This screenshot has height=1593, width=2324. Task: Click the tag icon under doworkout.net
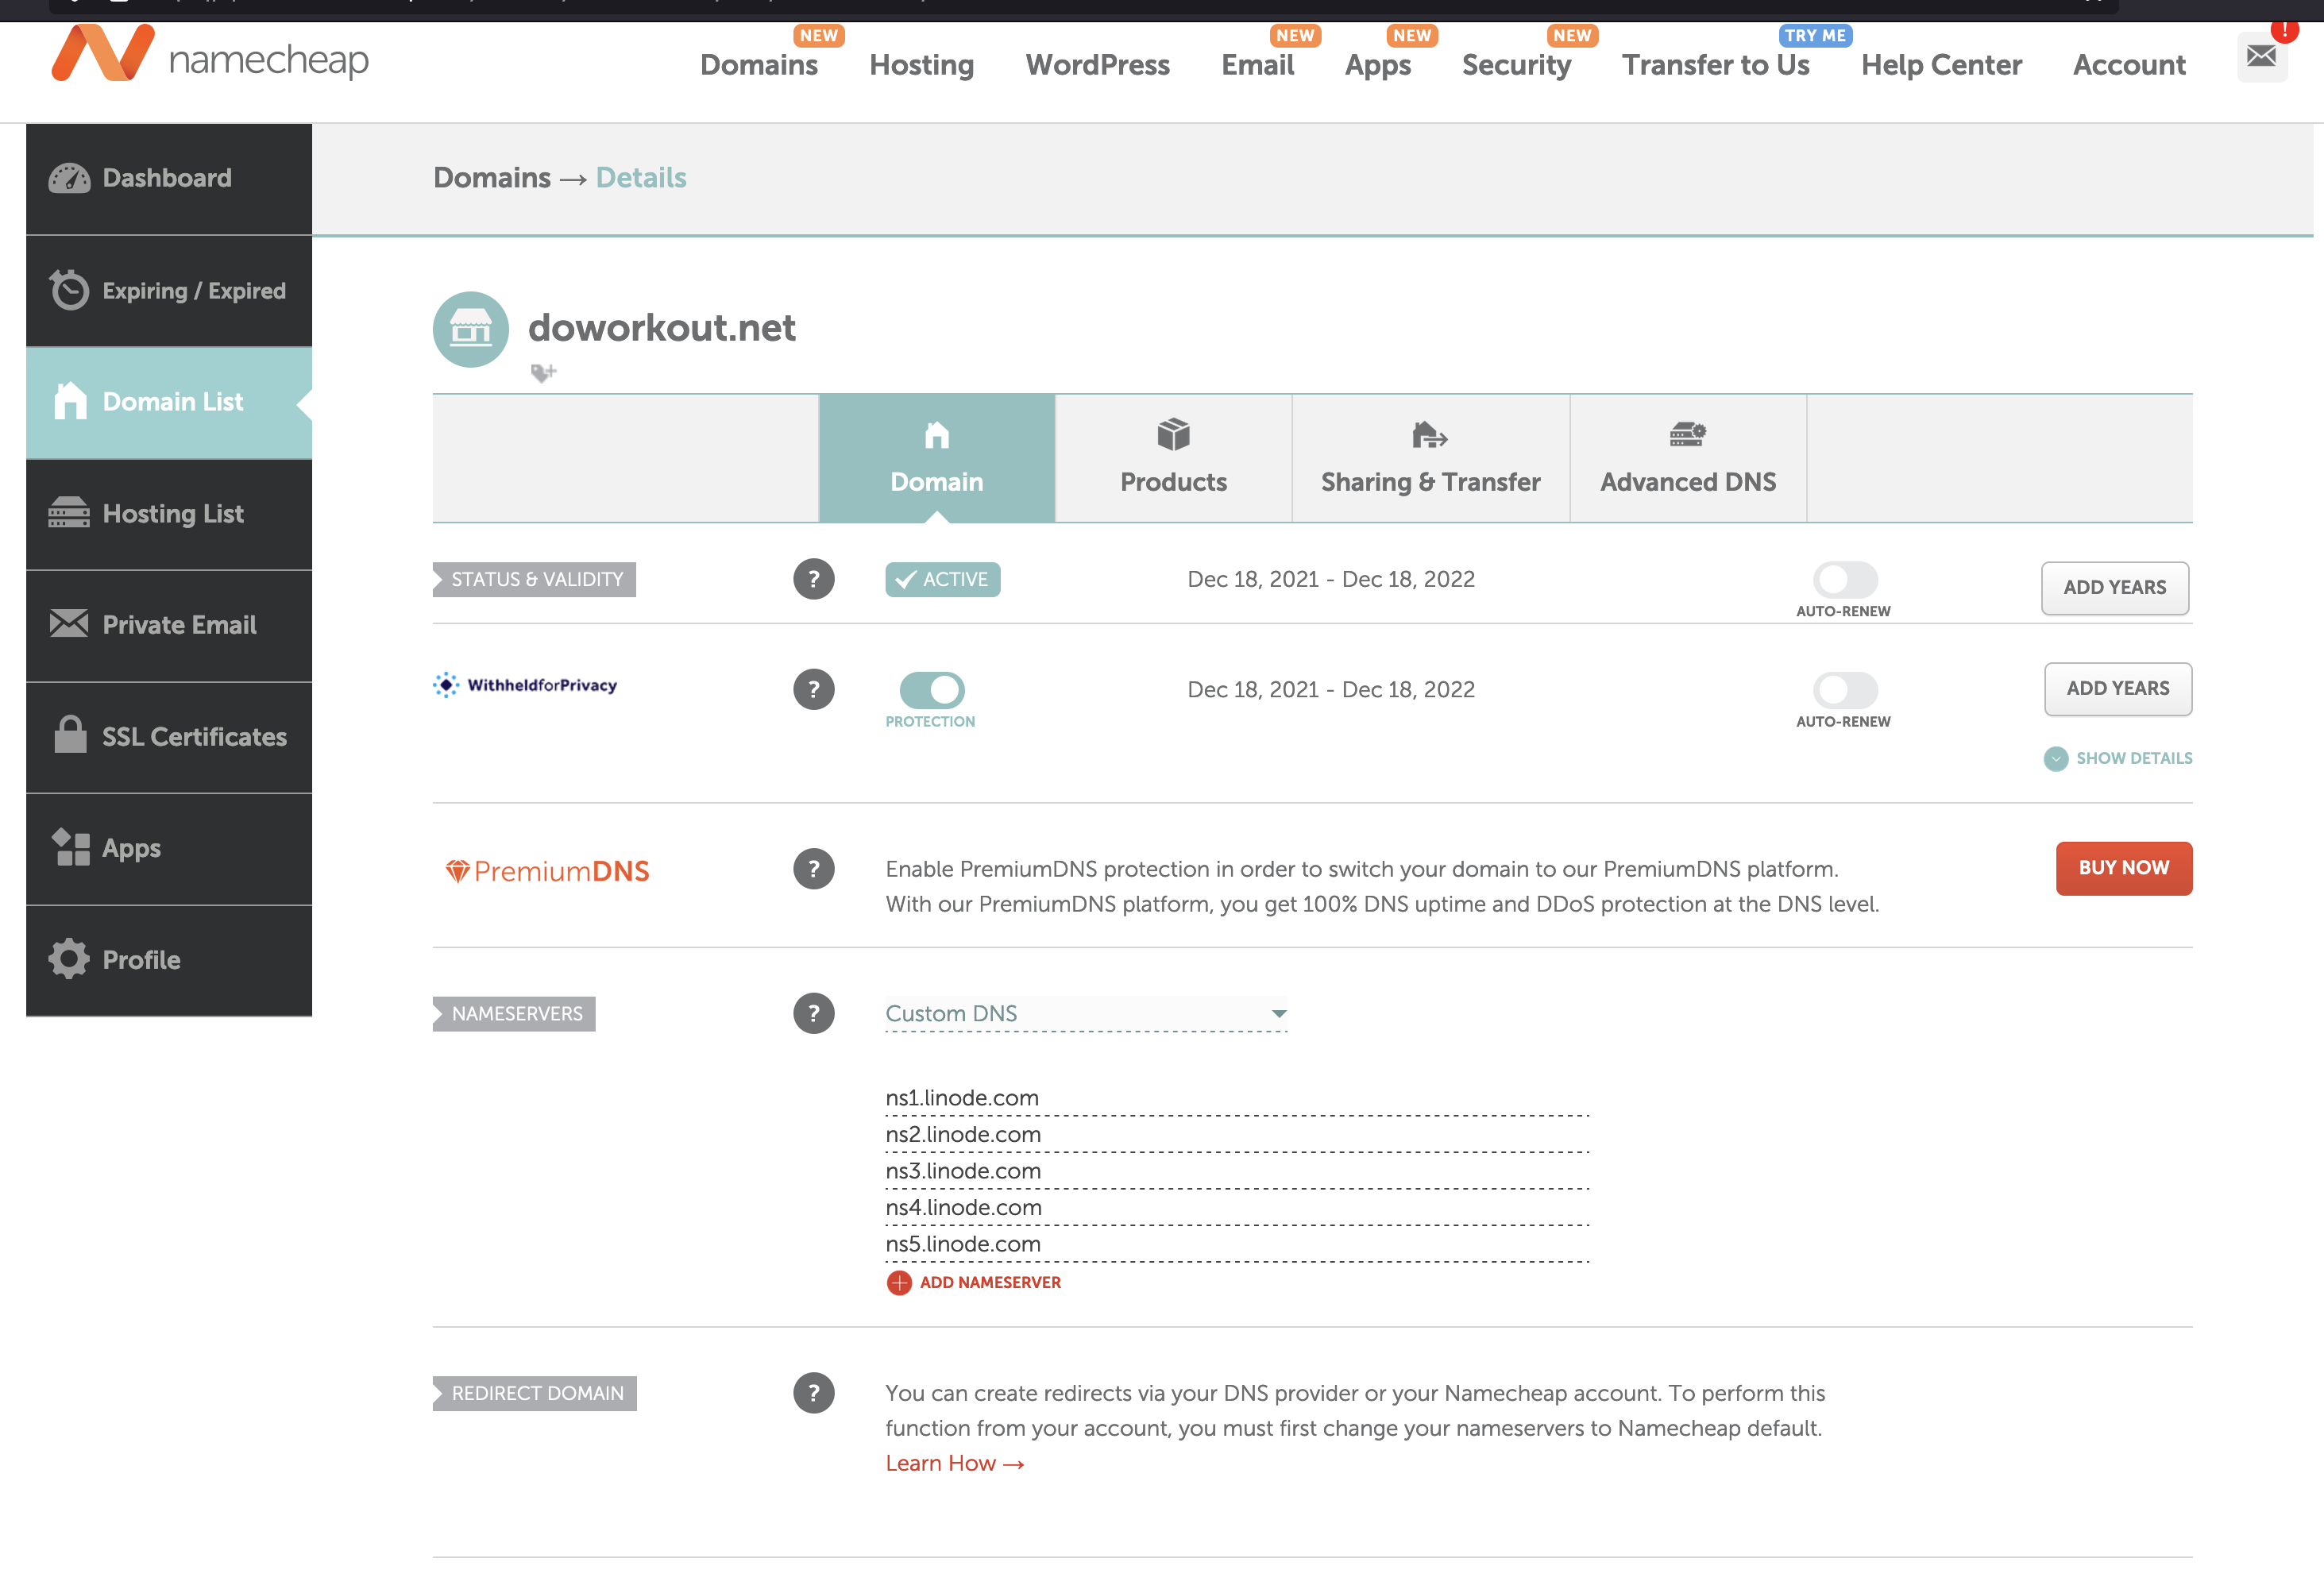point(542,373)
